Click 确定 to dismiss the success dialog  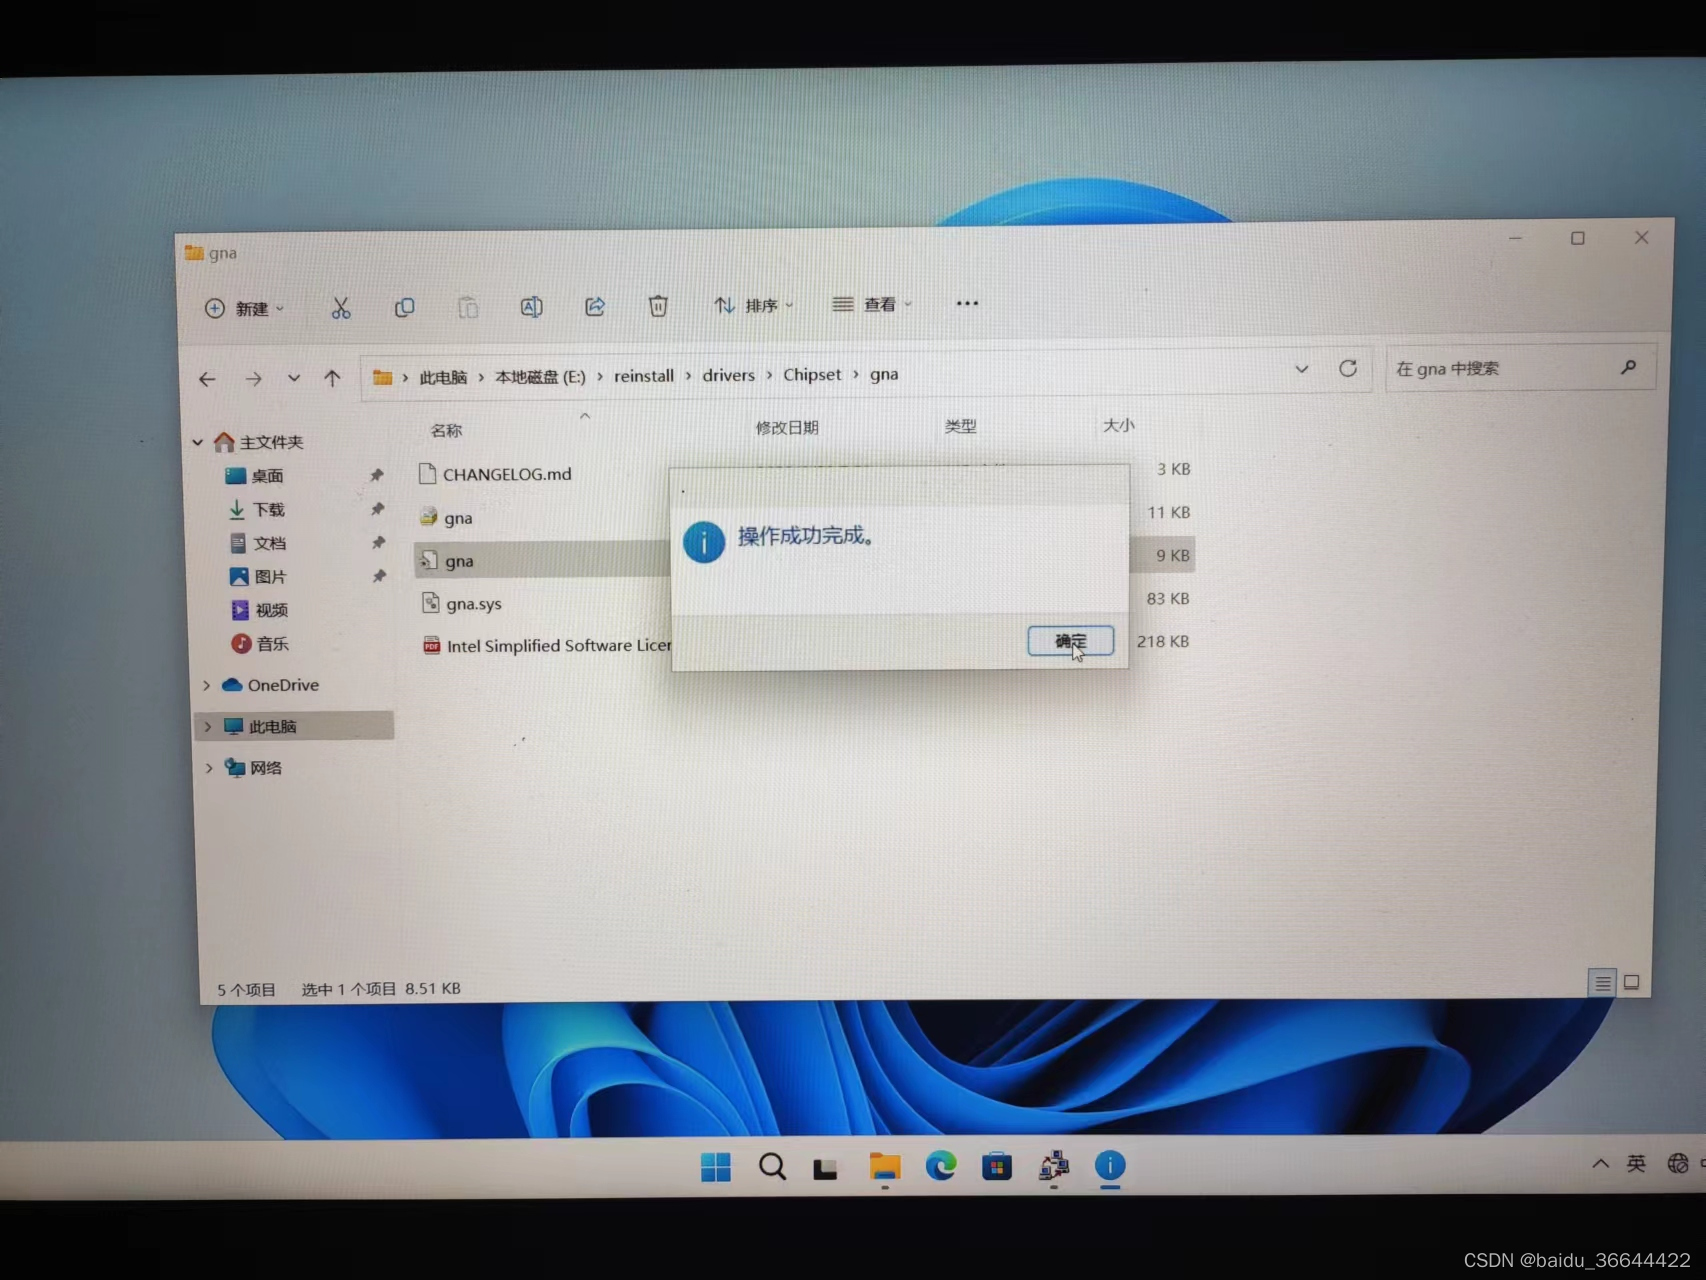[x=1069, y=641]
